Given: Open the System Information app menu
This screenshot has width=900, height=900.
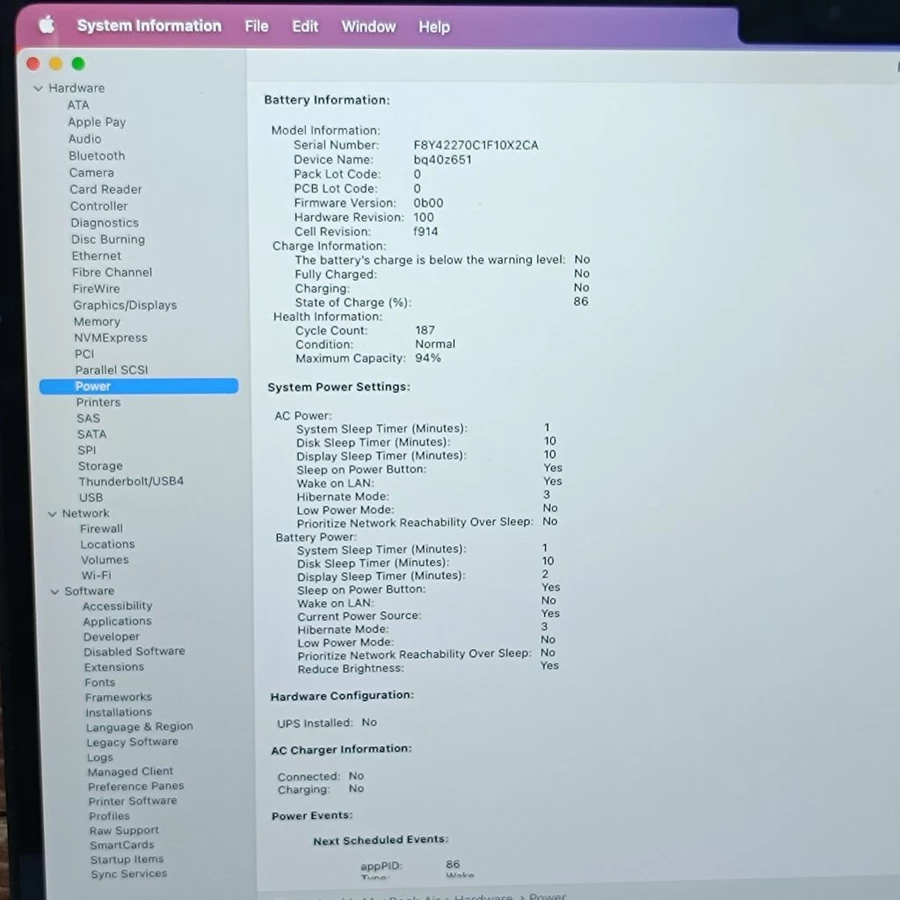Looking at the screenshot, I should click(x=149, y=26).
